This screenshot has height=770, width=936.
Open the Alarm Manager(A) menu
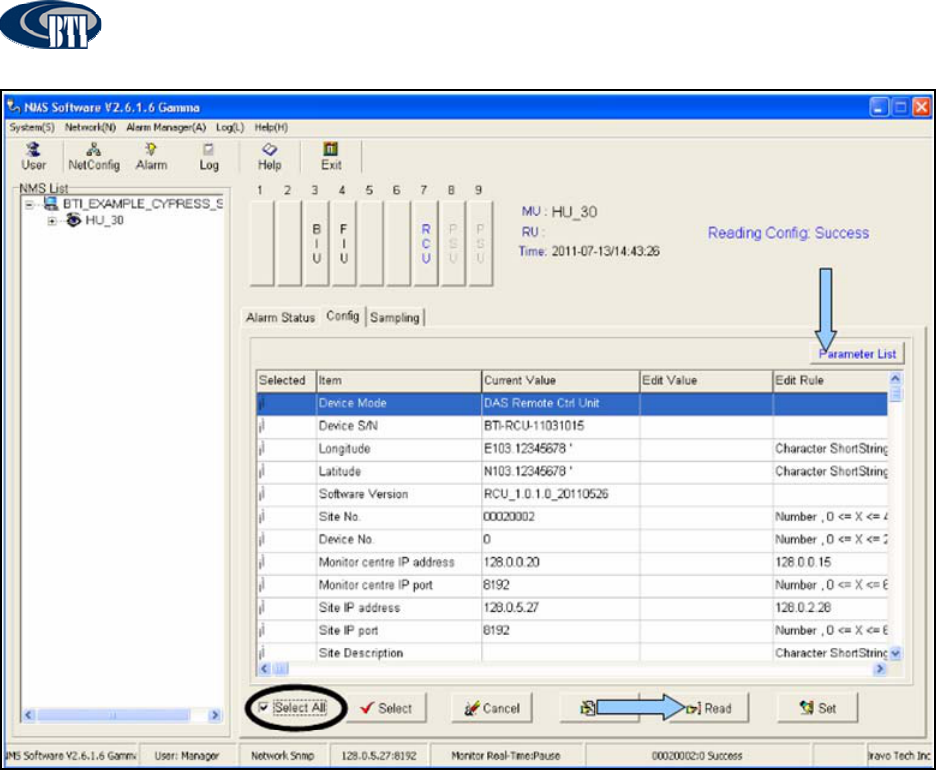pyautogui.click(x=166, y=127)
